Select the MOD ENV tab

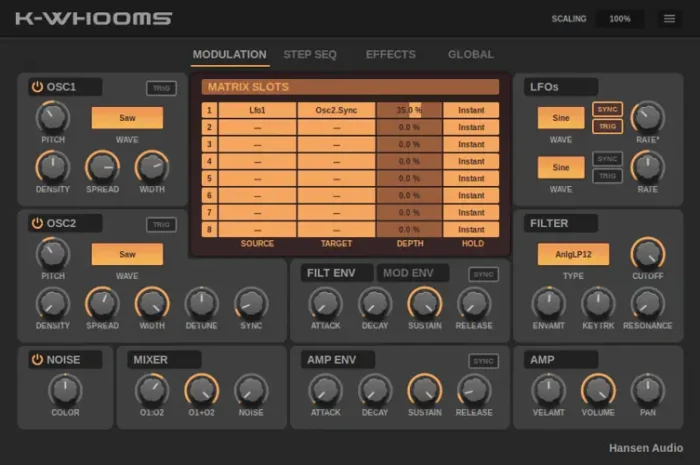413,273
